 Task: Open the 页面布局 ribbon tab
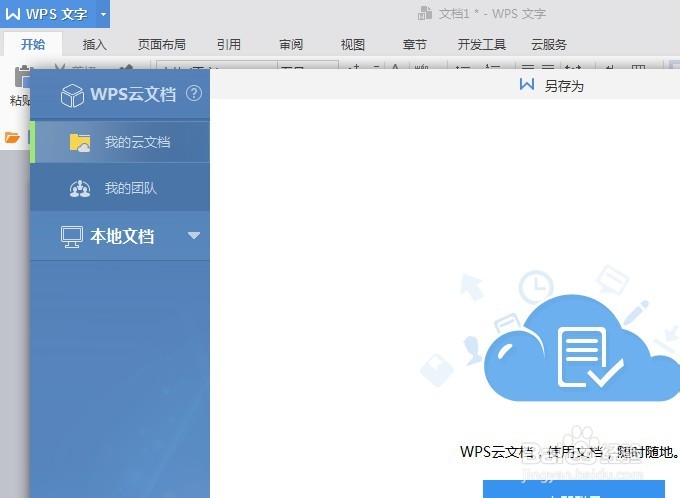coord(162,44)
